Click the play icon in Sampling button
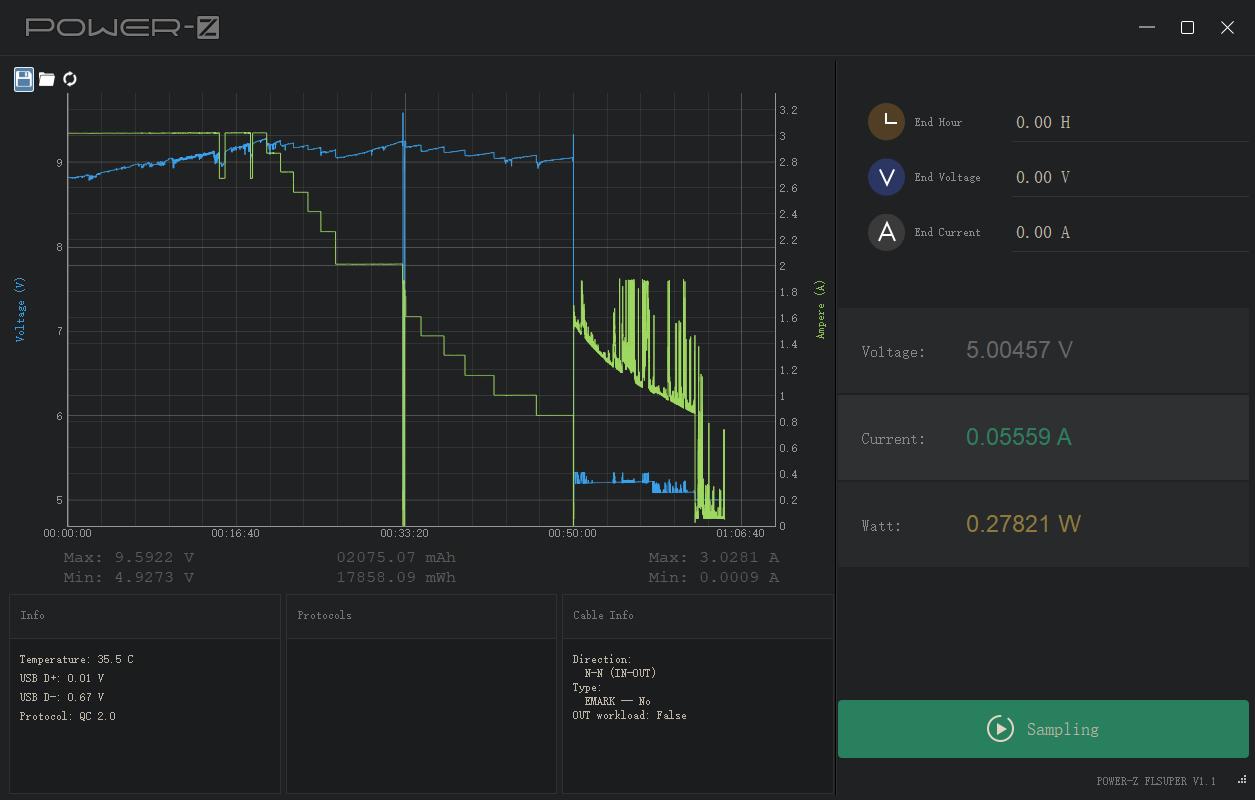 1000,729
